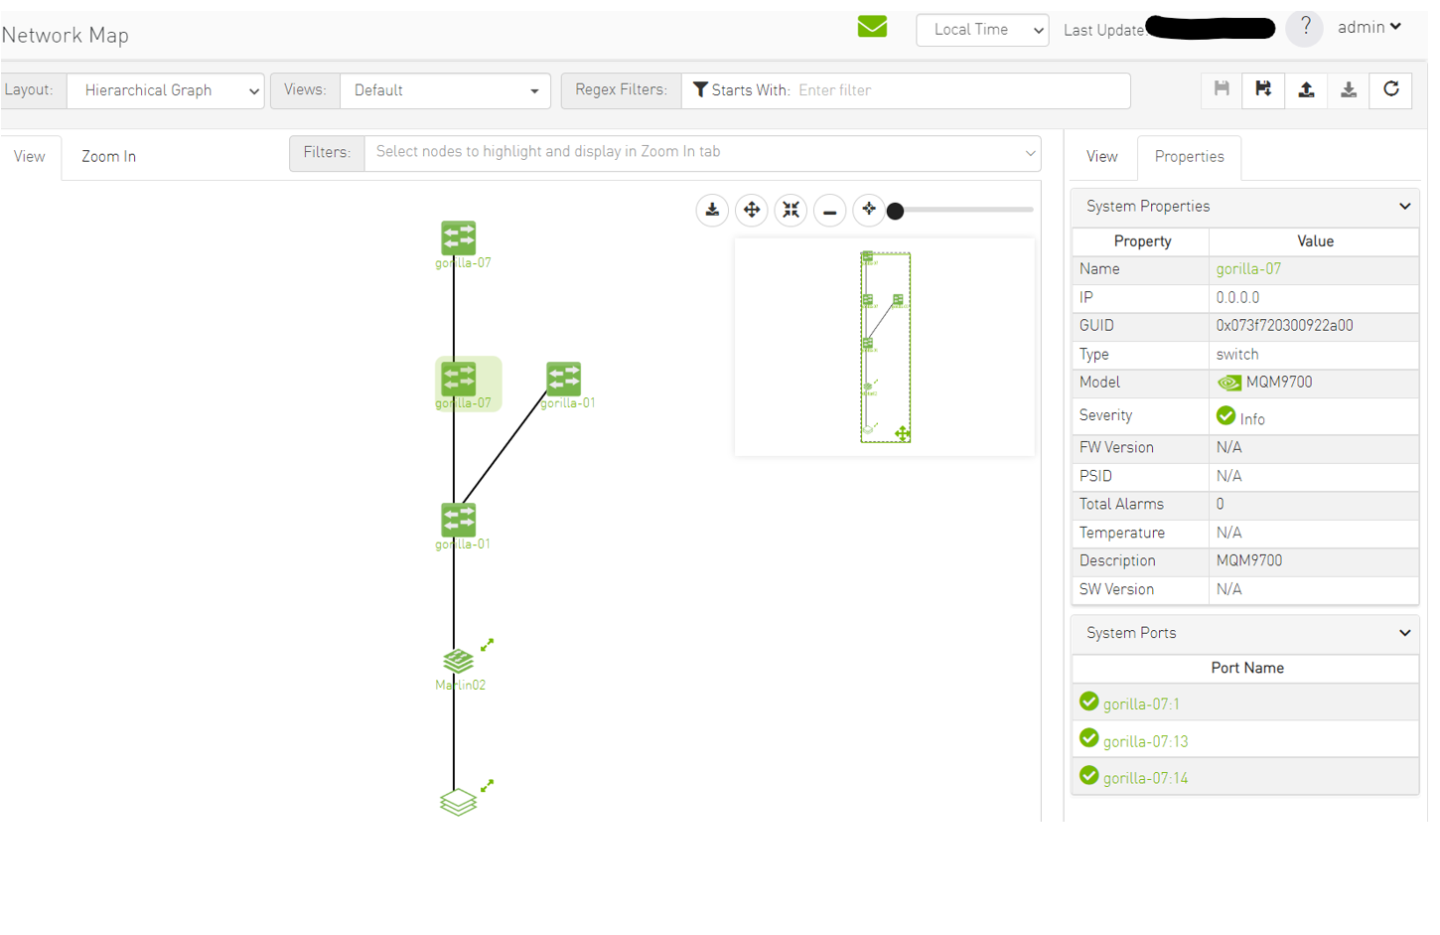Viewport: 1440px width, 935px height.
Task: Open the Local Time dropdown
Action: tap(981, 30)
